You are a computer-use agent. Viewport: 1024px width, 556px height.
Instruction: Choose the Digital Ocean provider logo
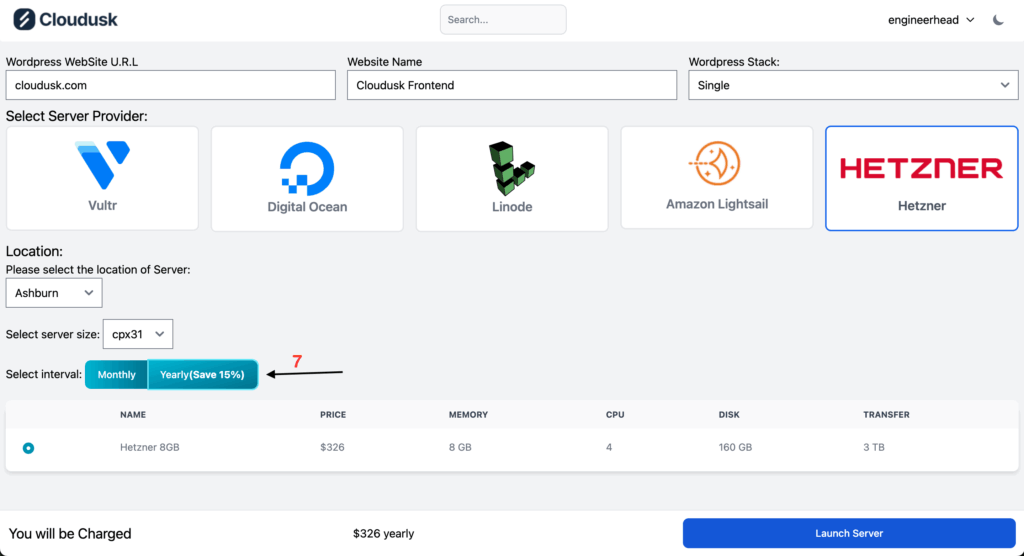point(307,168)
